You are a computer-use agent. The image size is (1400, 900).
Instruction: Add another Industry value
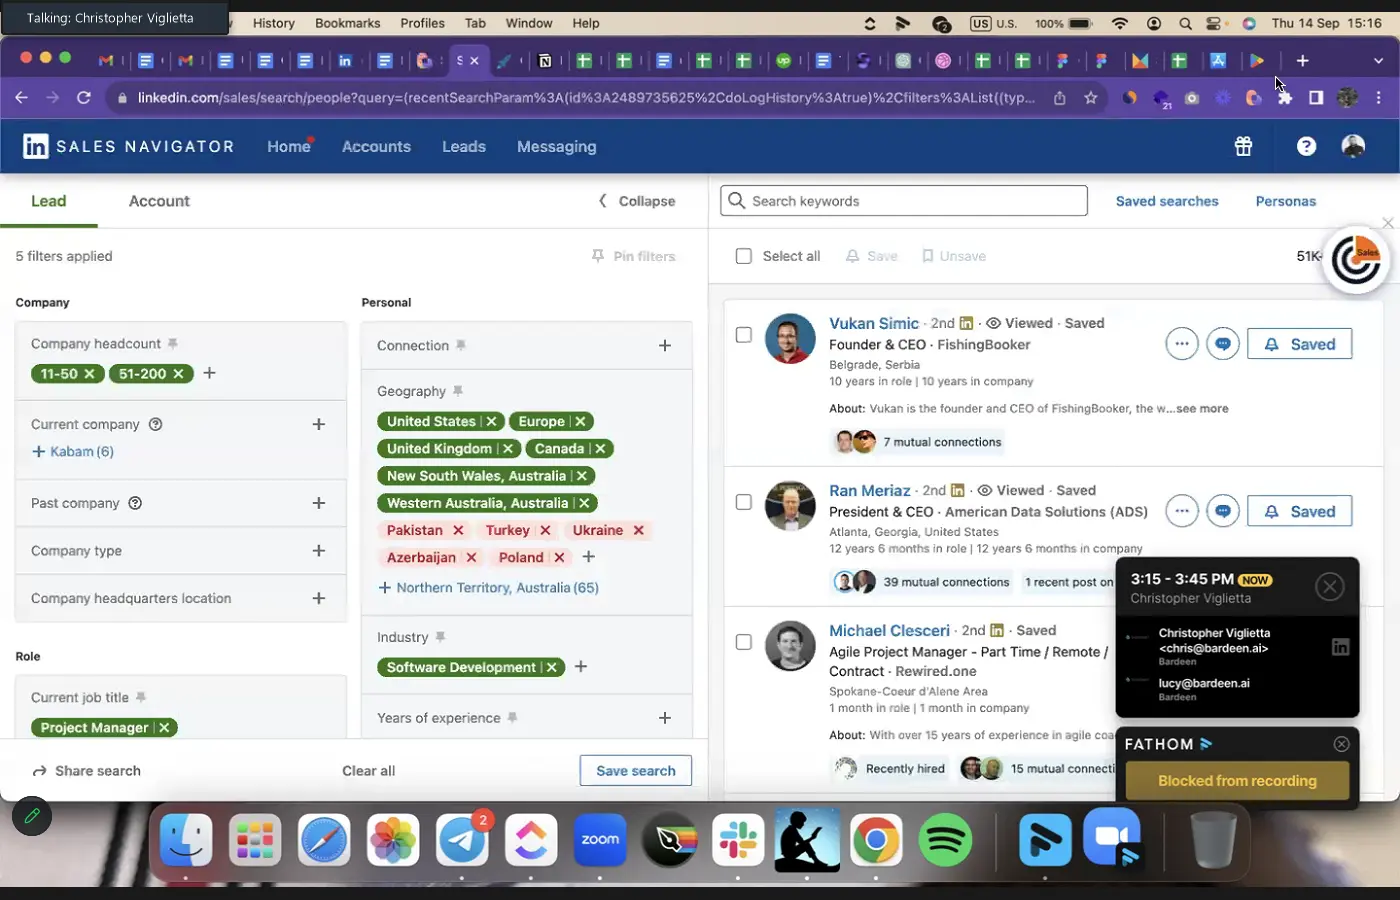tap(580, 666)
